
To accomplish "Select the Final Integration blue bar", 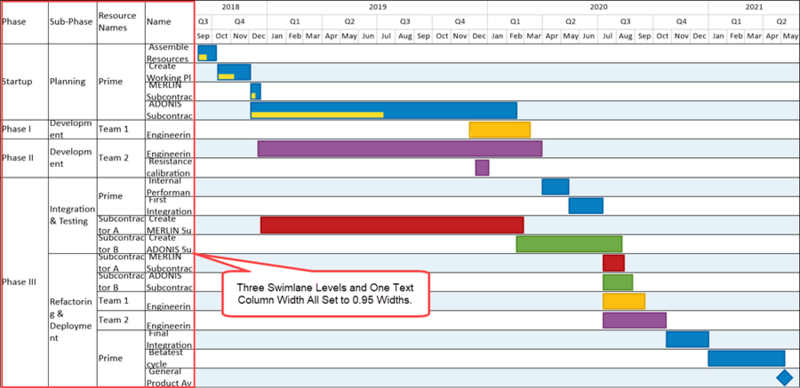I will (x=687, y=339).
